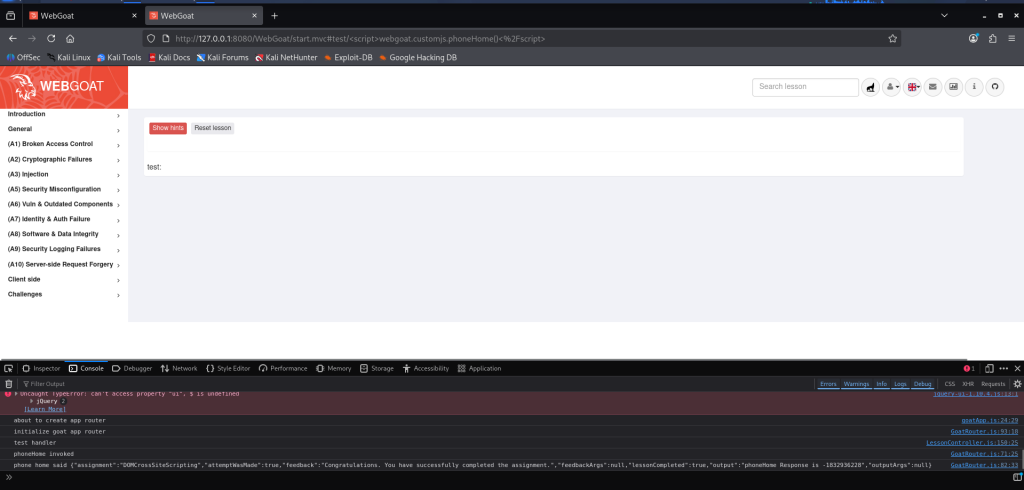Toggle the Info console filter
This screenshot has height=490, width=1024.
(x=882, y=384)
